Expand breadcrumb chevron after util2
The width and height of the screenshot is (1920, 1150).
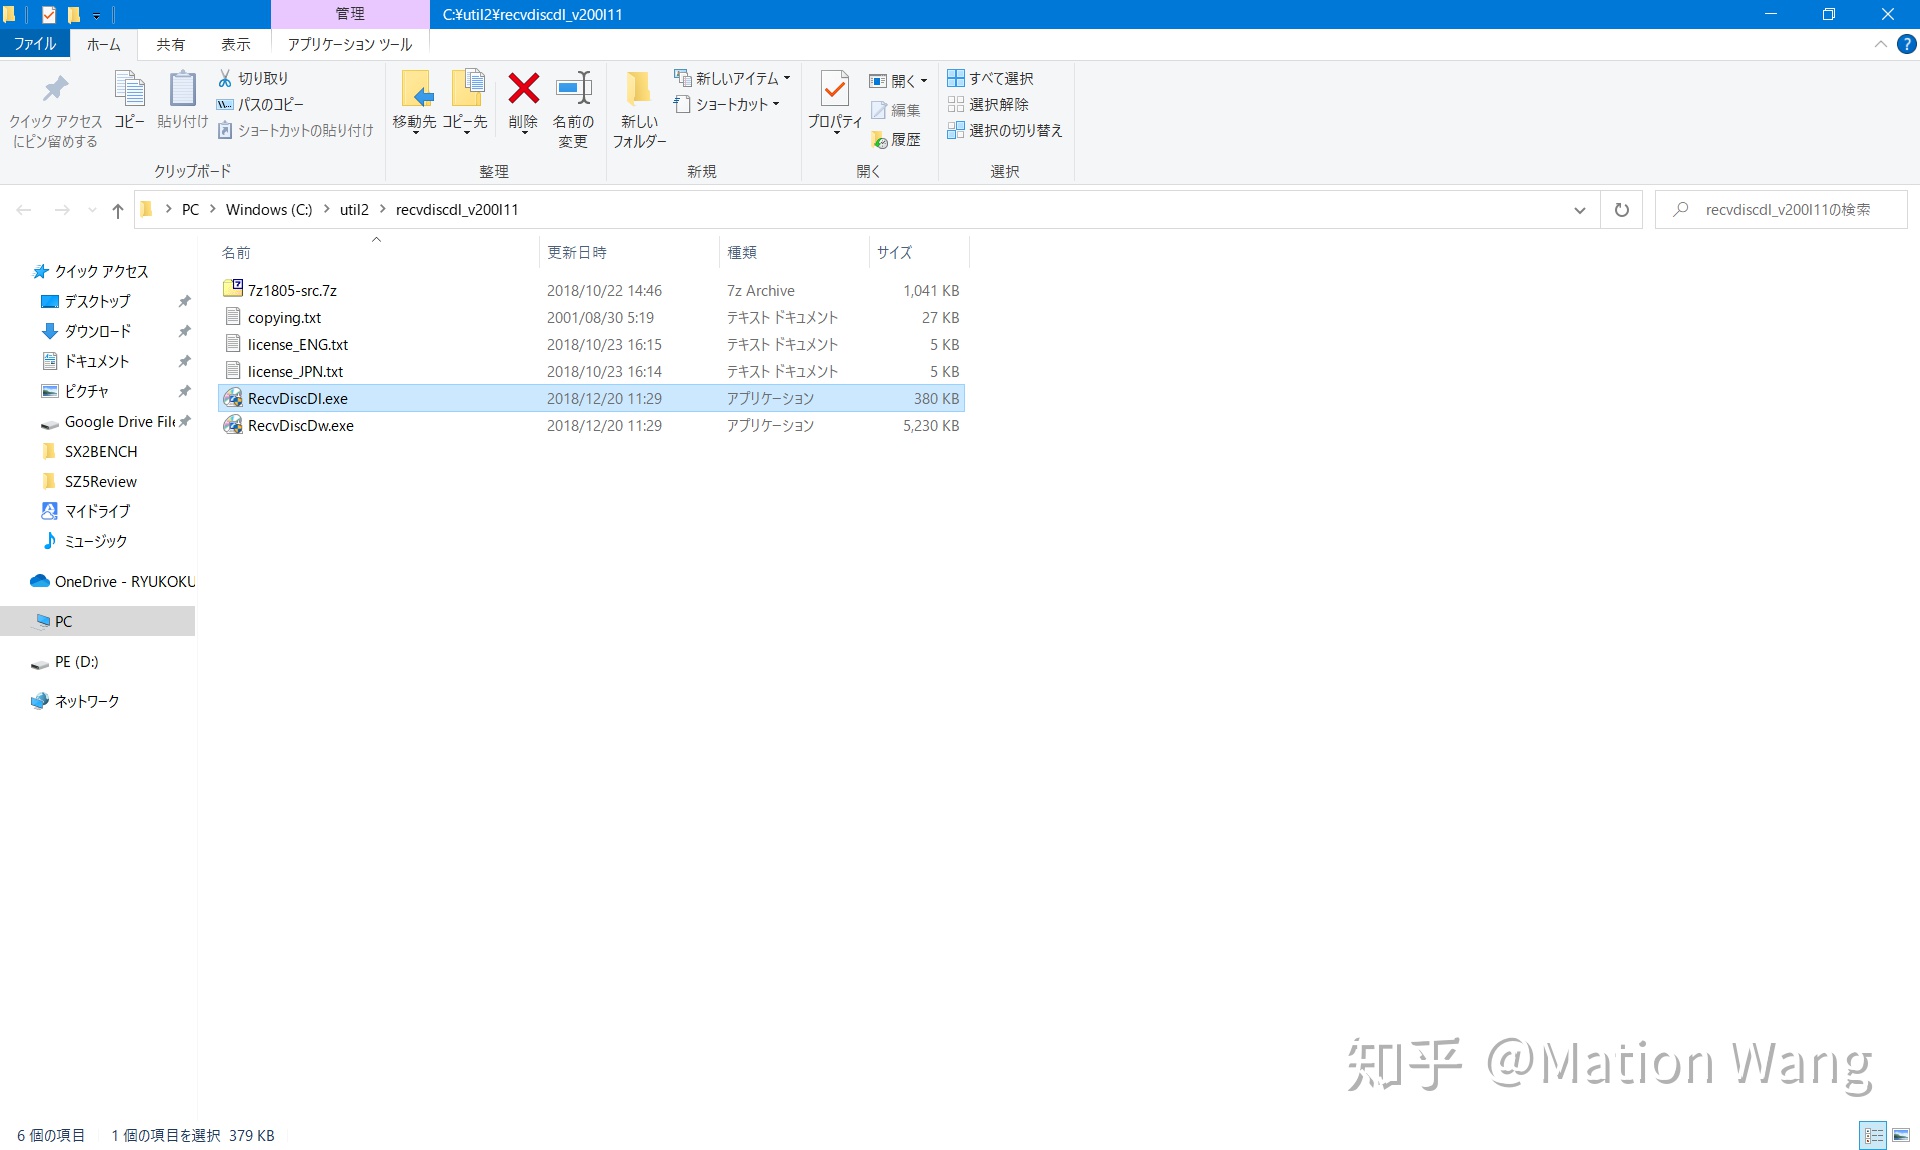(383, 209)
